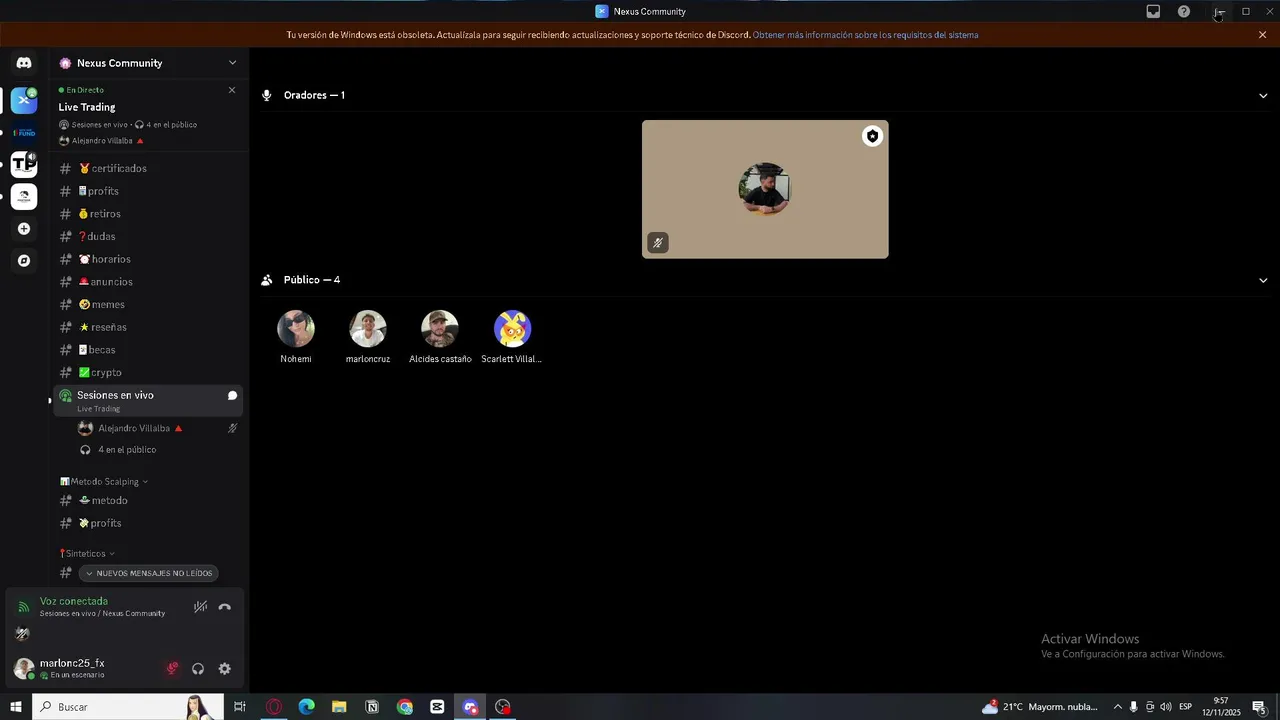Click Alejandro Villalba under Sesiones en vivo

click(x=158, y=429)
